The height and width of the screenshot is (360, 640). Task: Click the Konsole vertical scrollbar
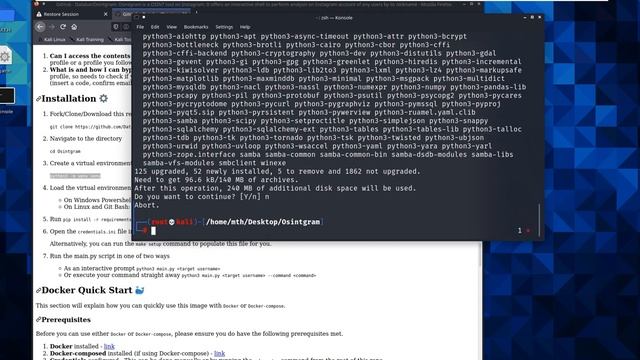tap(540, 220)
